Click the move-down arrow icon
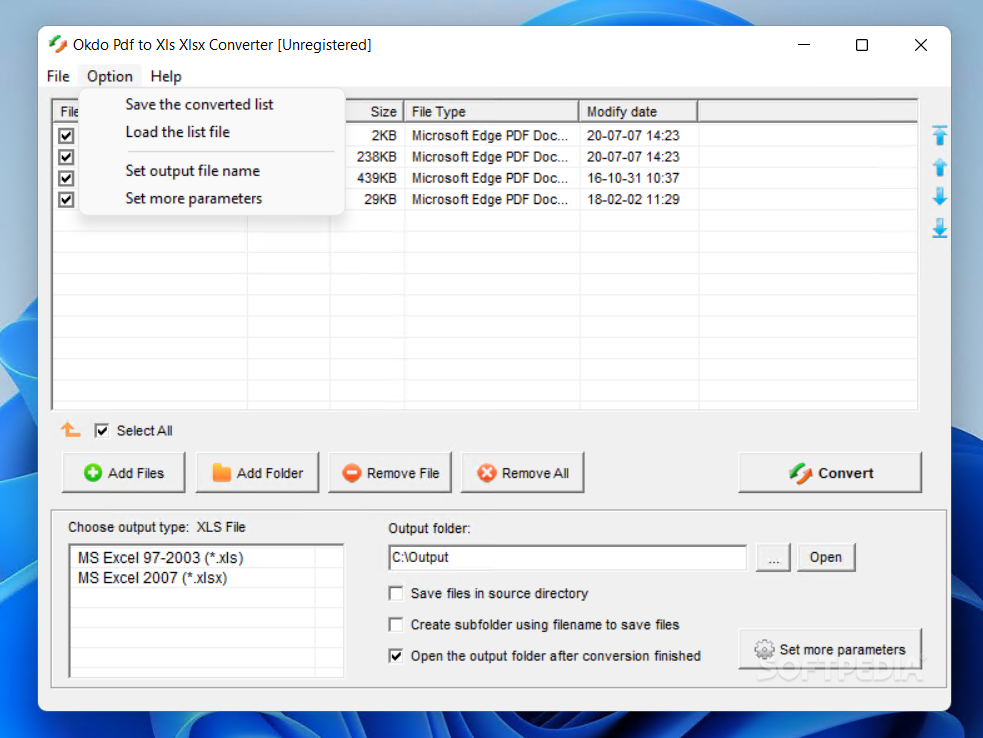 [x=939, y=196]
